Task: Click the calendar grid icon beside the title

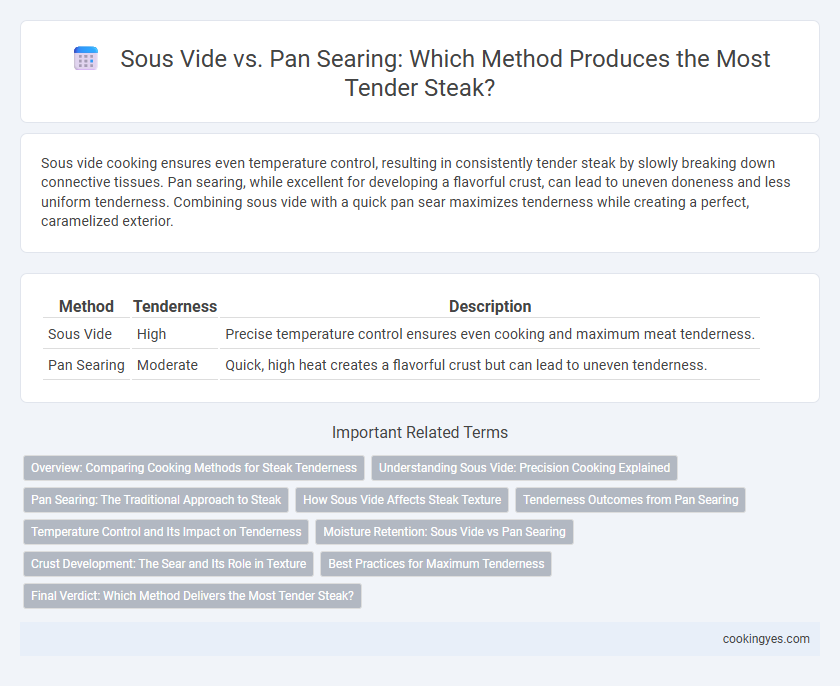Action: 86,58
